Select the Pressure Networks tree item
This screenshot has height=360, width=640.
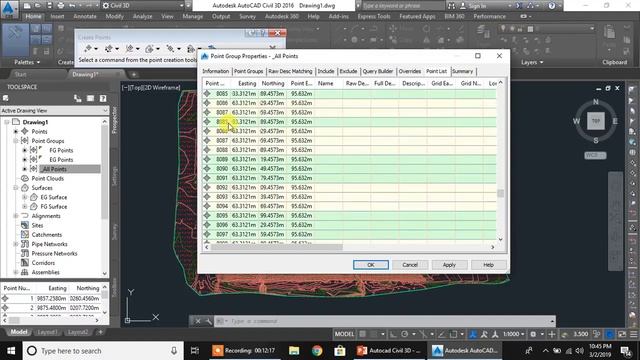54,253
